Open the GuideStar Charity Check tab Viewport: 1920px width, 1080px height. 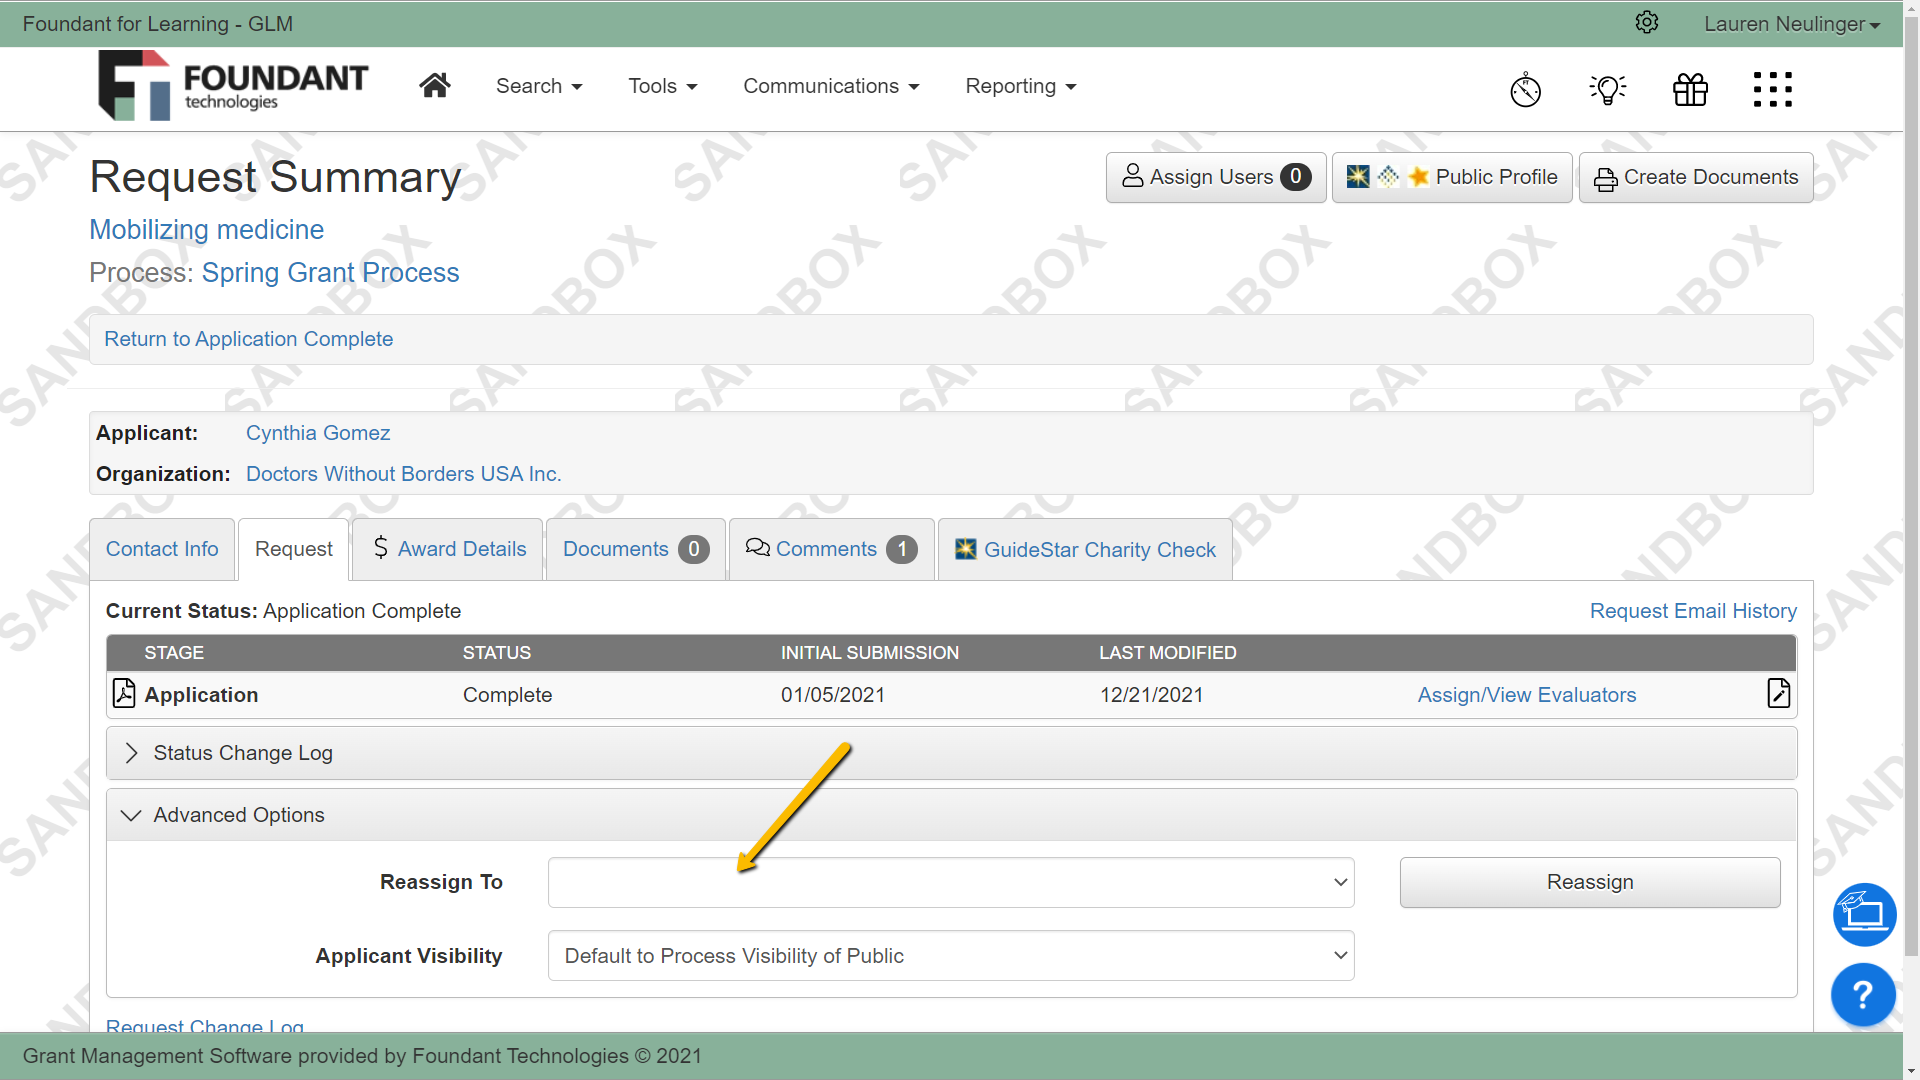[x=1085, y=549]
